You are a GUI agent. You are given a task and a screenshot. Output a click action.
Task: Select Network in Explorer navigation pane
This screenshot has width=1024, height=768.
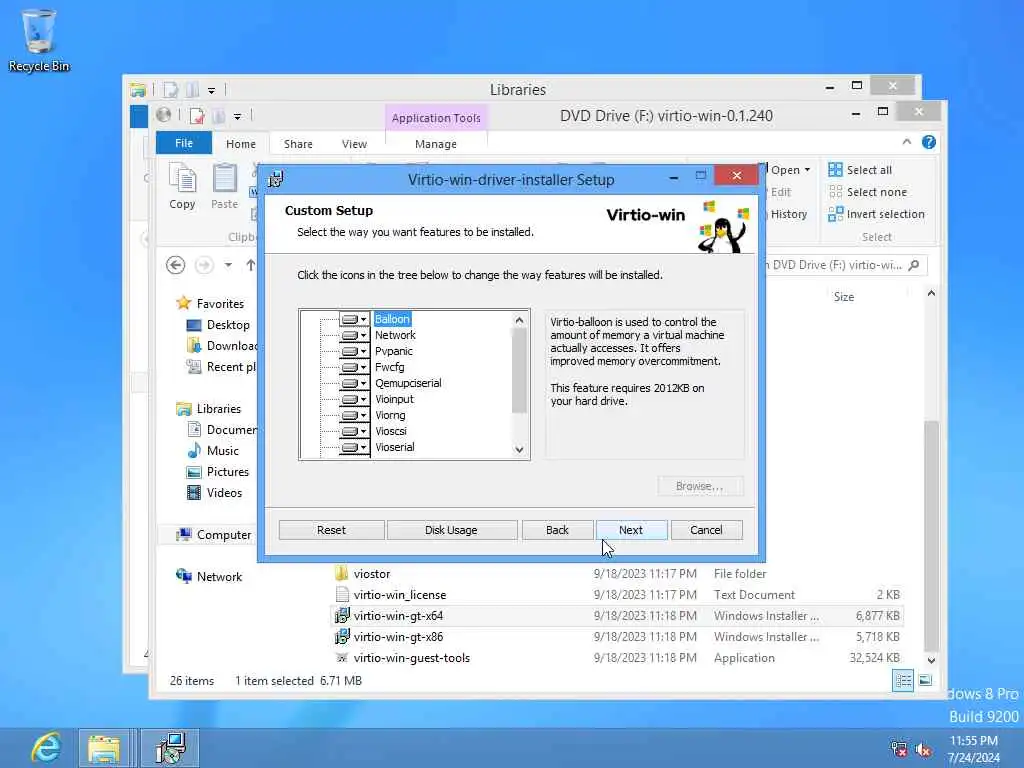(209, 577)
